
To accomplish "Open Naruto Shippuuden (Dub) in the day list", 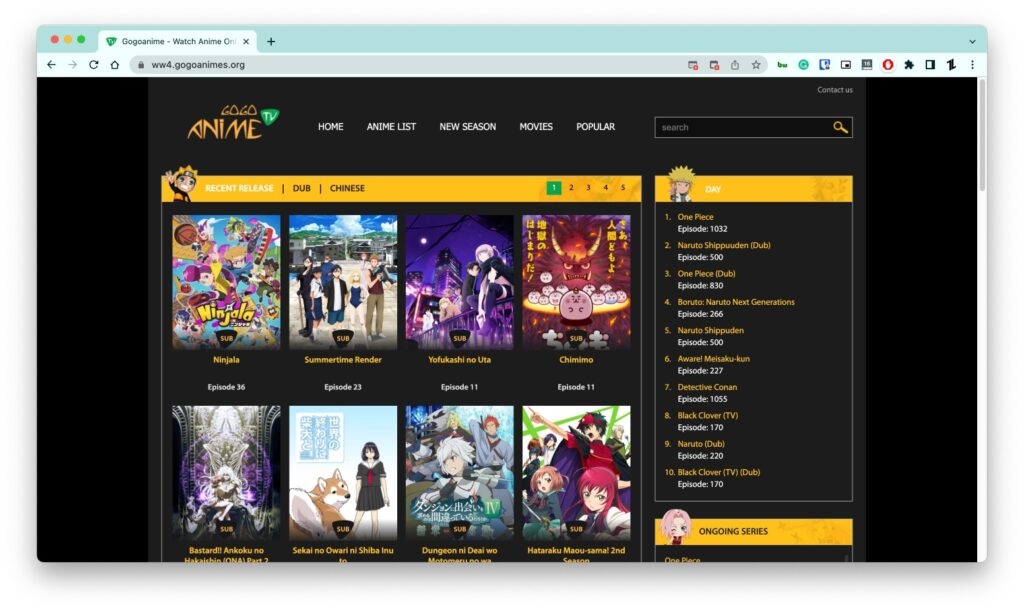I will click(724, 245).
